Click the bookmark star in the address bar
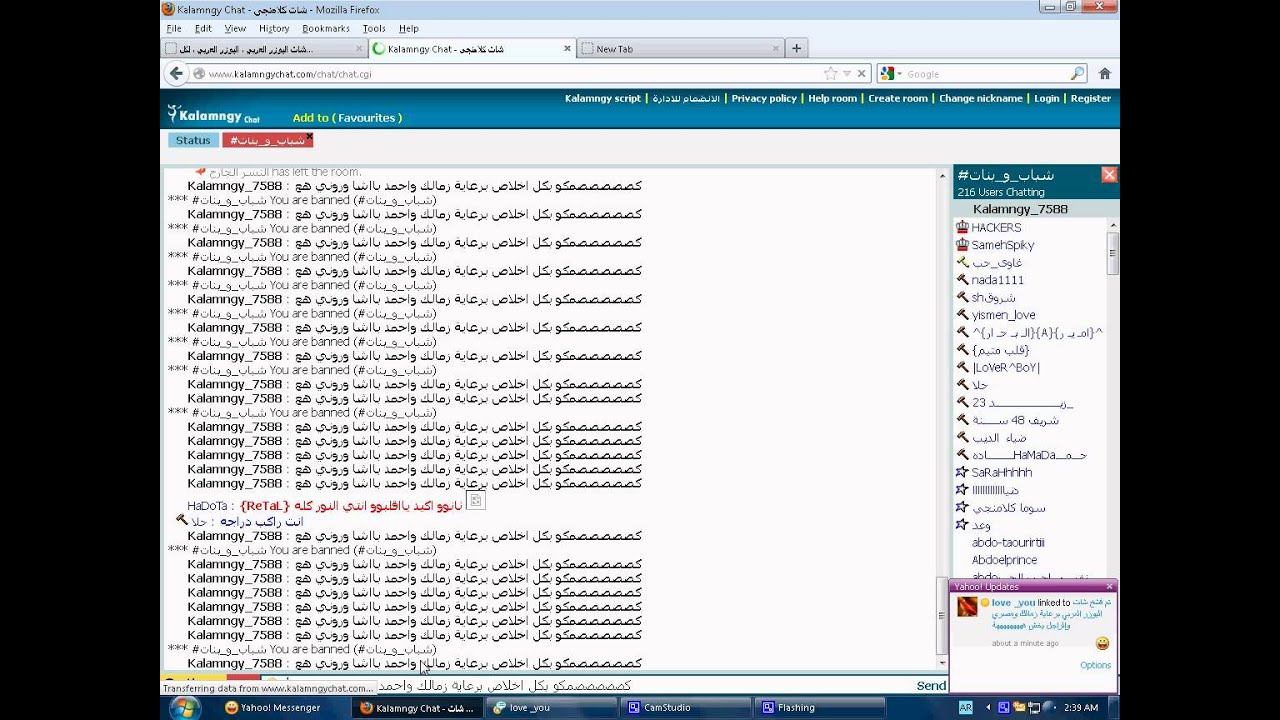Screen dimensions: 1280x720 830,73
